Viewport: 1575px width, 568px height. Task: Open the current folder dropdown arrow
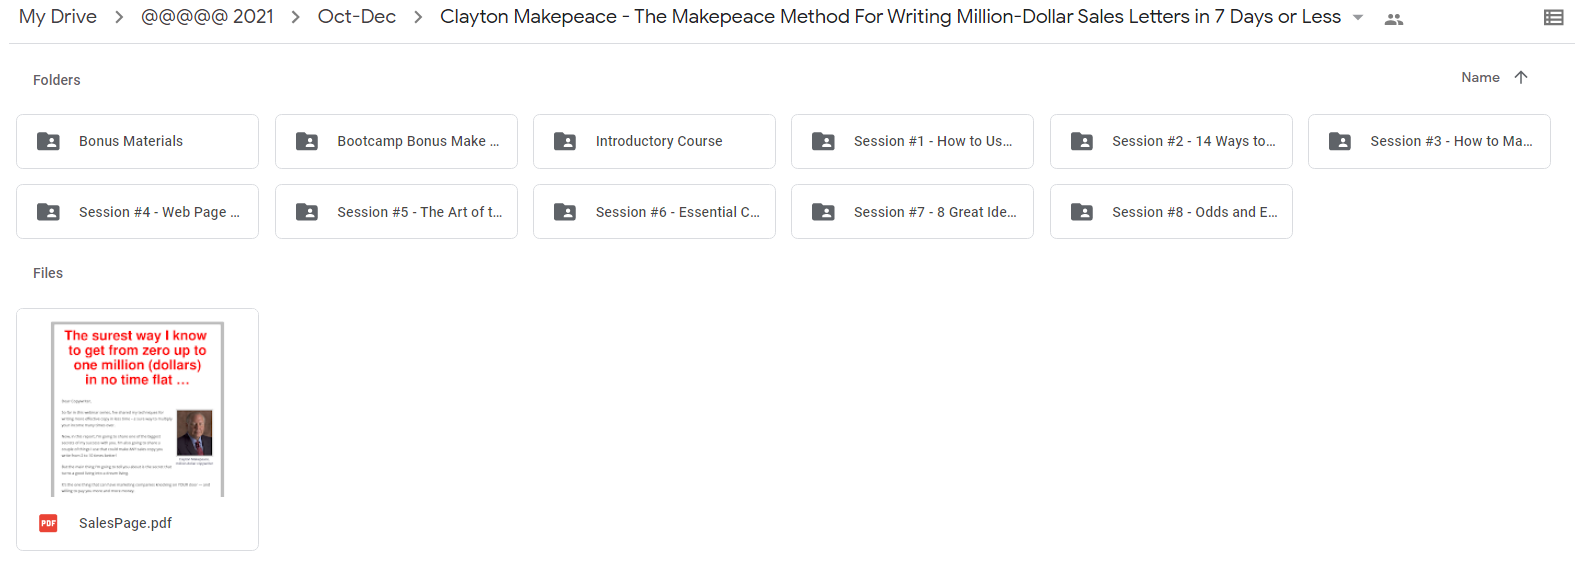pyautogui.click(x=1358, y=18)
